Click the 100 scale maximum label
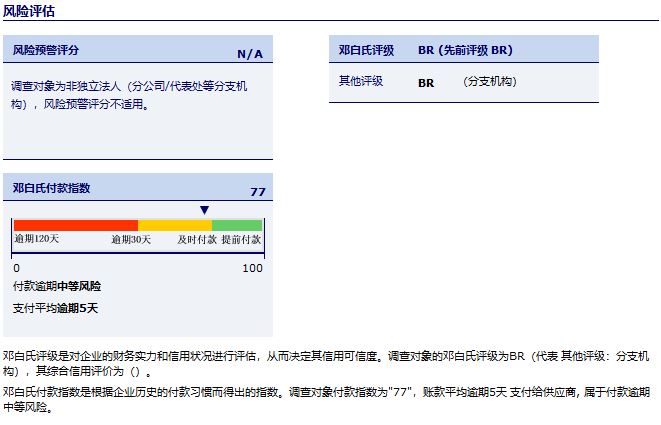 coord(253,268)
